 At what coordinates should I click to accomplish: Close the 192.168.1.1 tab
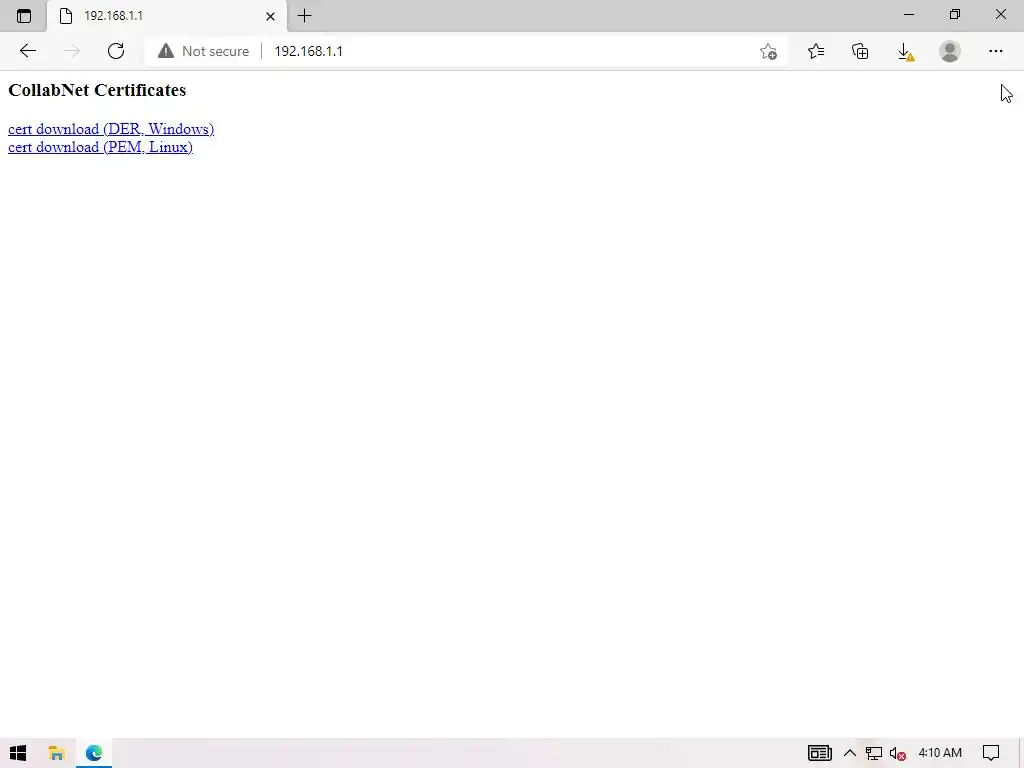pyautogui.click(x=270, y=16)
